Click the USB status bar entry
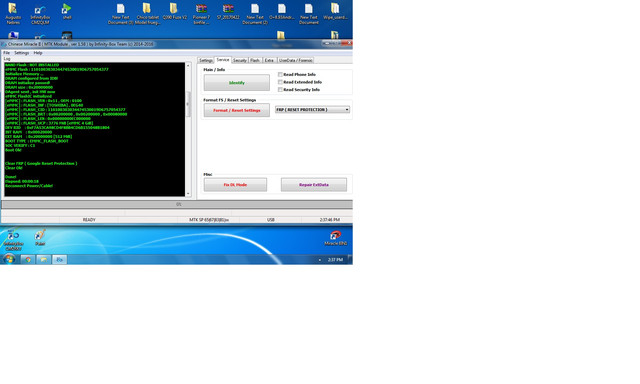The height and width of the screenshot is (384, 640). click(271, 220)
